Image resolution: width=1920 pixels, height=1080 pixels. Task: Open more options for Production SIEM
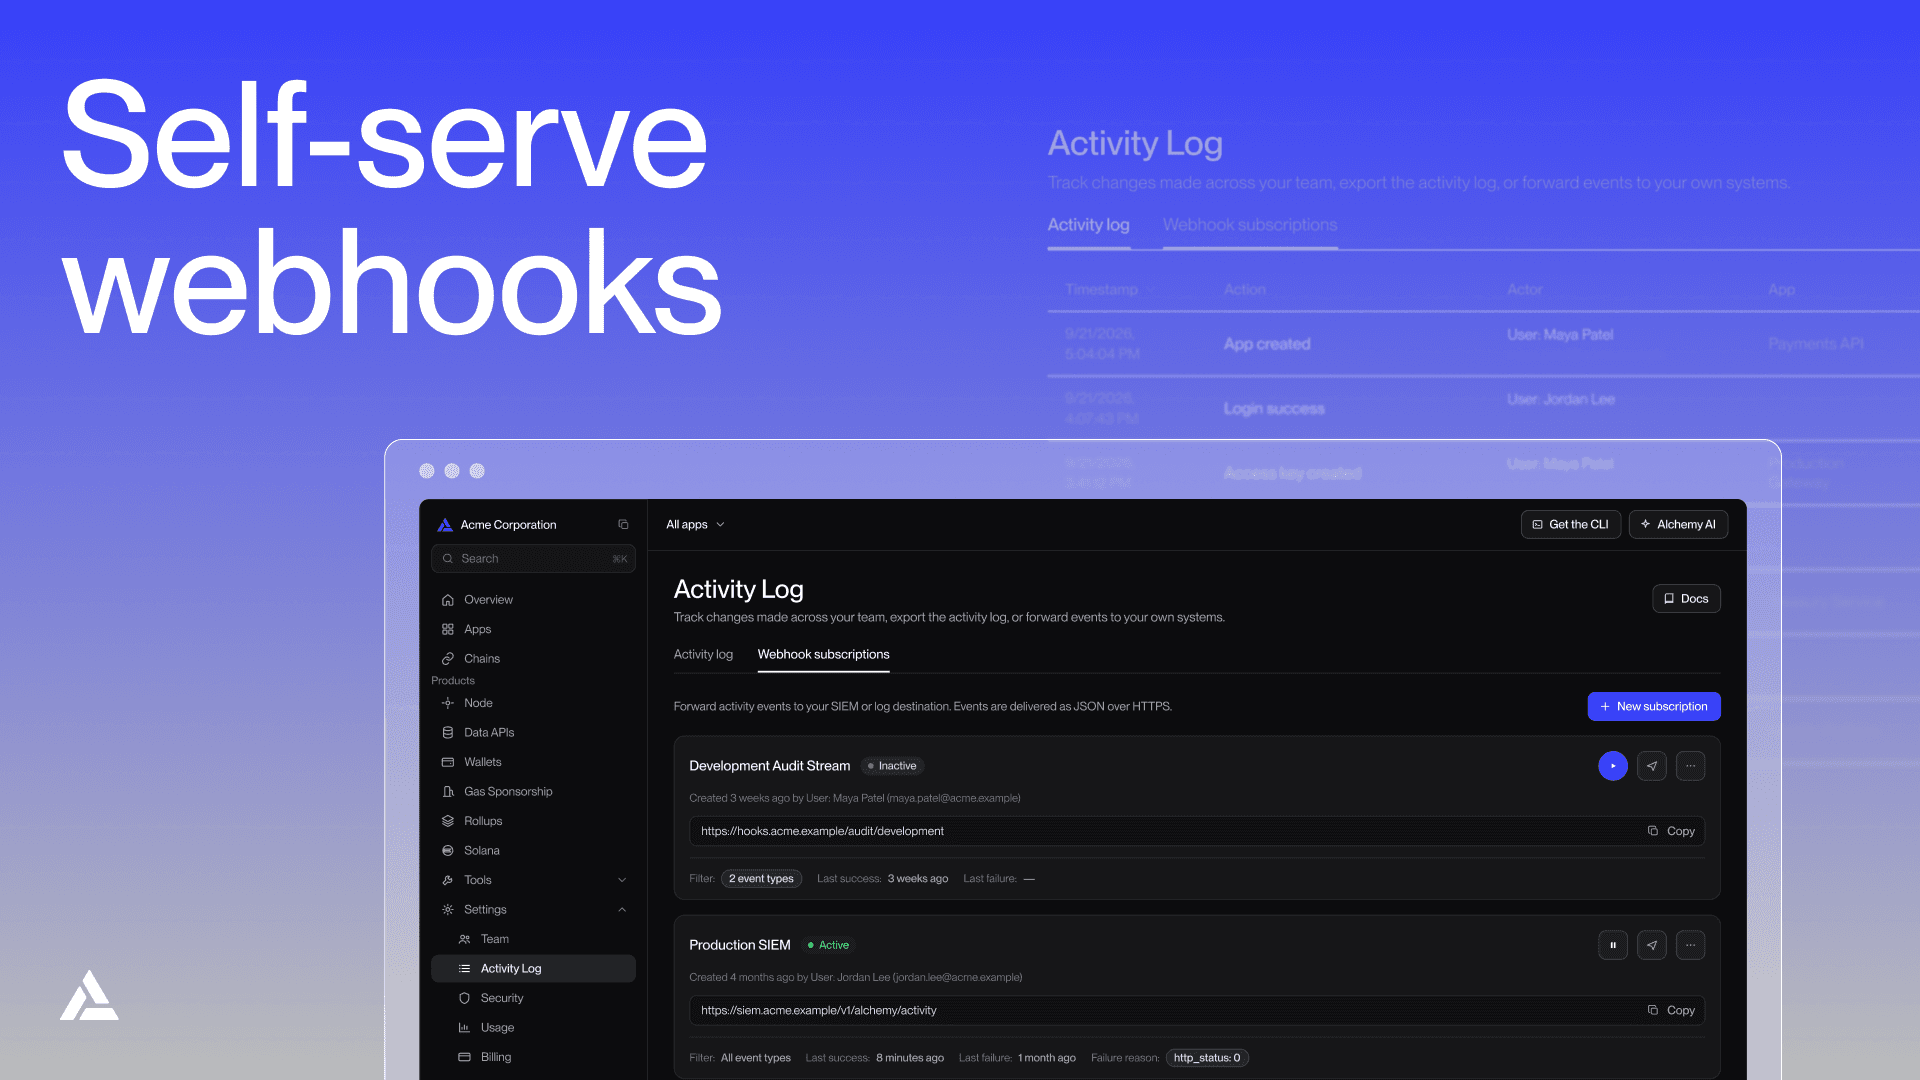tap(1691, 945)
